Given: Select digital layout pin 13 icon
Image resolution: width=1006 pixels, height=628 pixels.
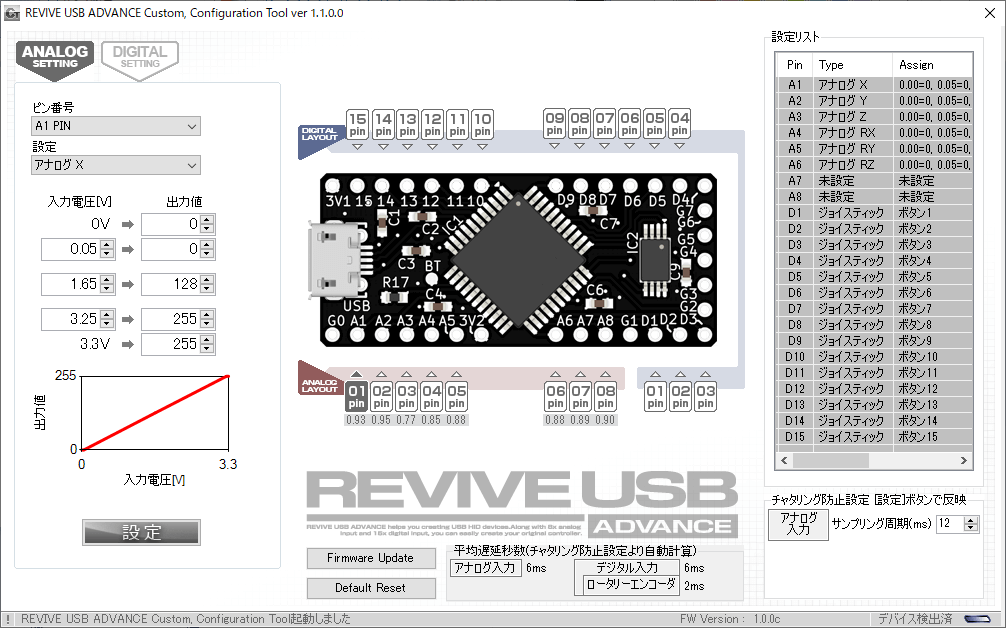Looking at the screenshot, I should coord(407,124).
